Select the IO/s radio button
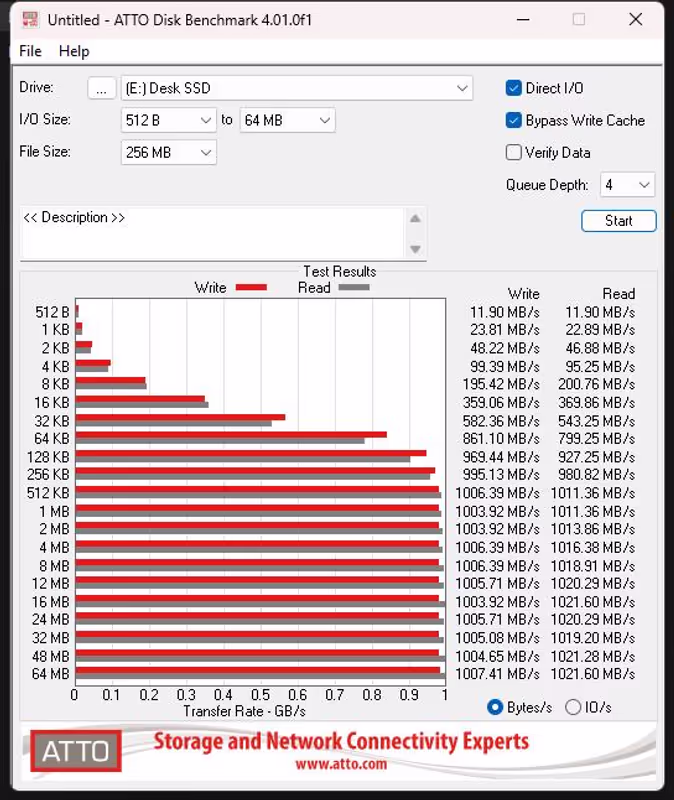674x800 pixels. coord(573,707)
